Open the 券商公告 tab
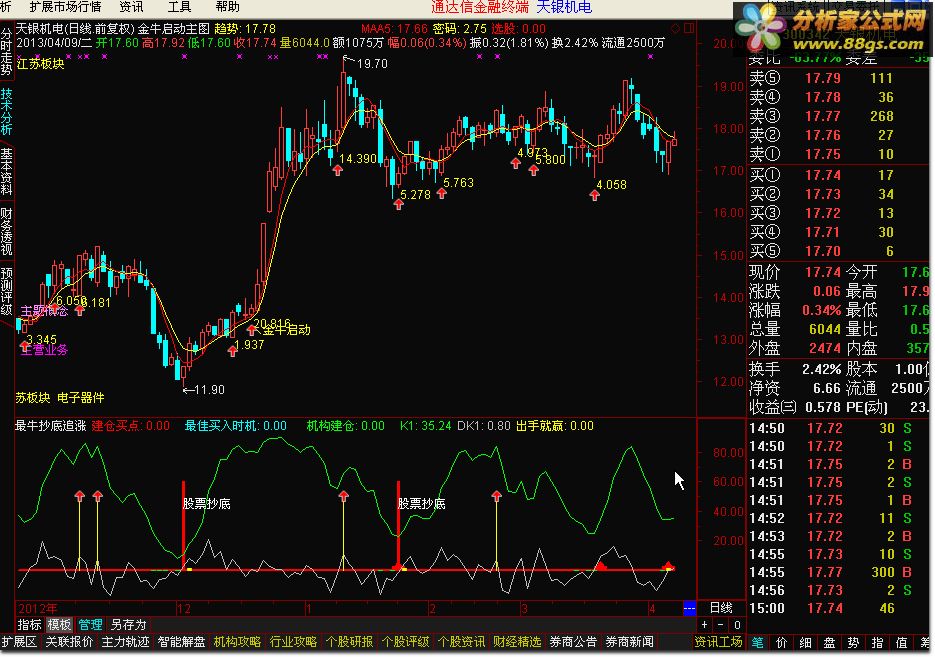The image size is (935, 657). tap(574, 642)
